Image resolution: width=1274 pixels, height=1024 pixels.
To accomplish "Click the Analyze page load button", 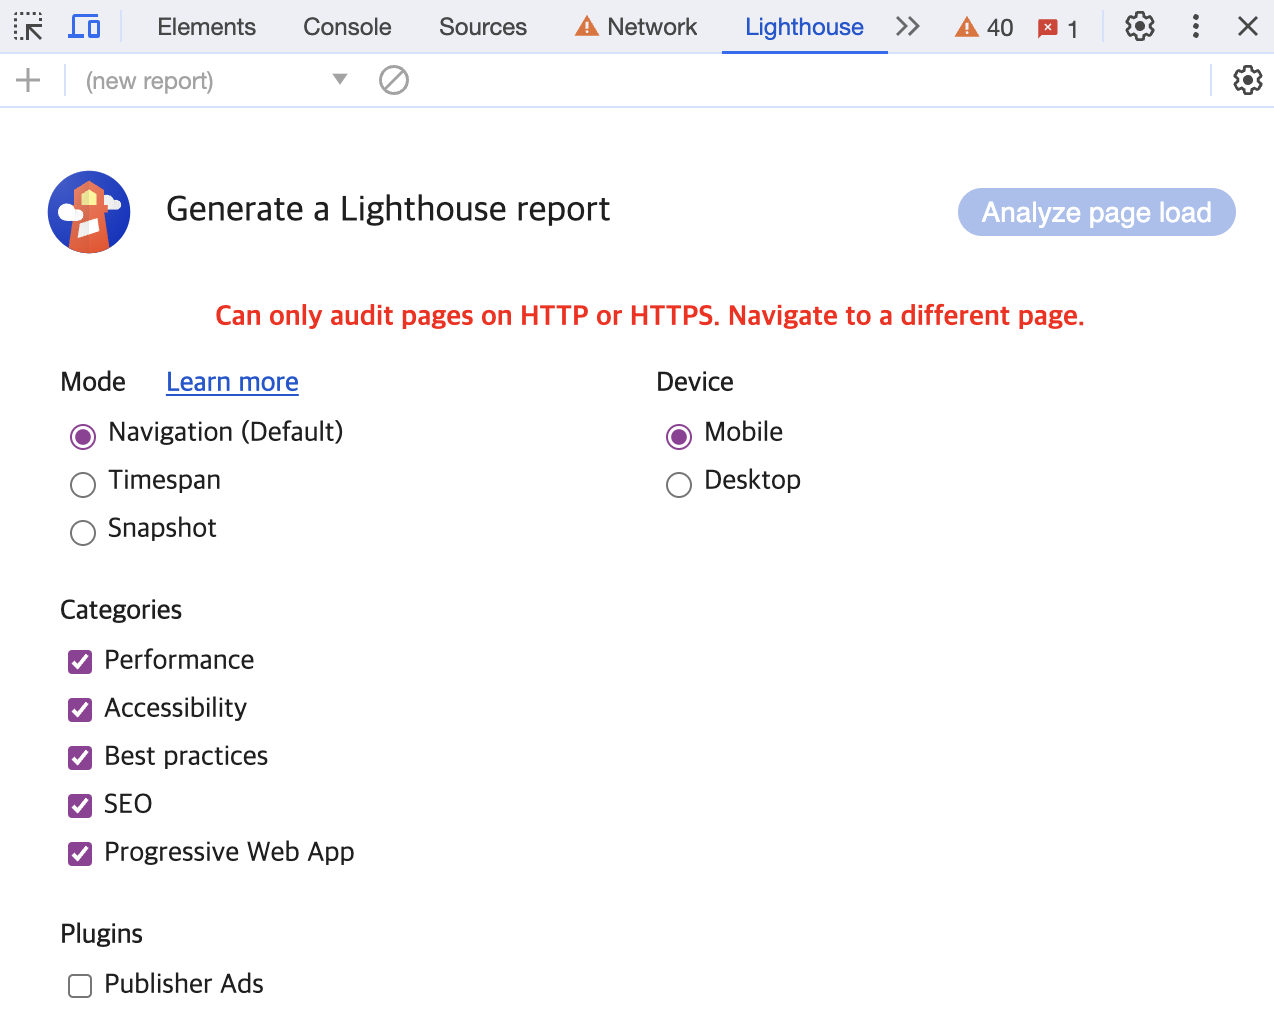I will click(1097, 212).
